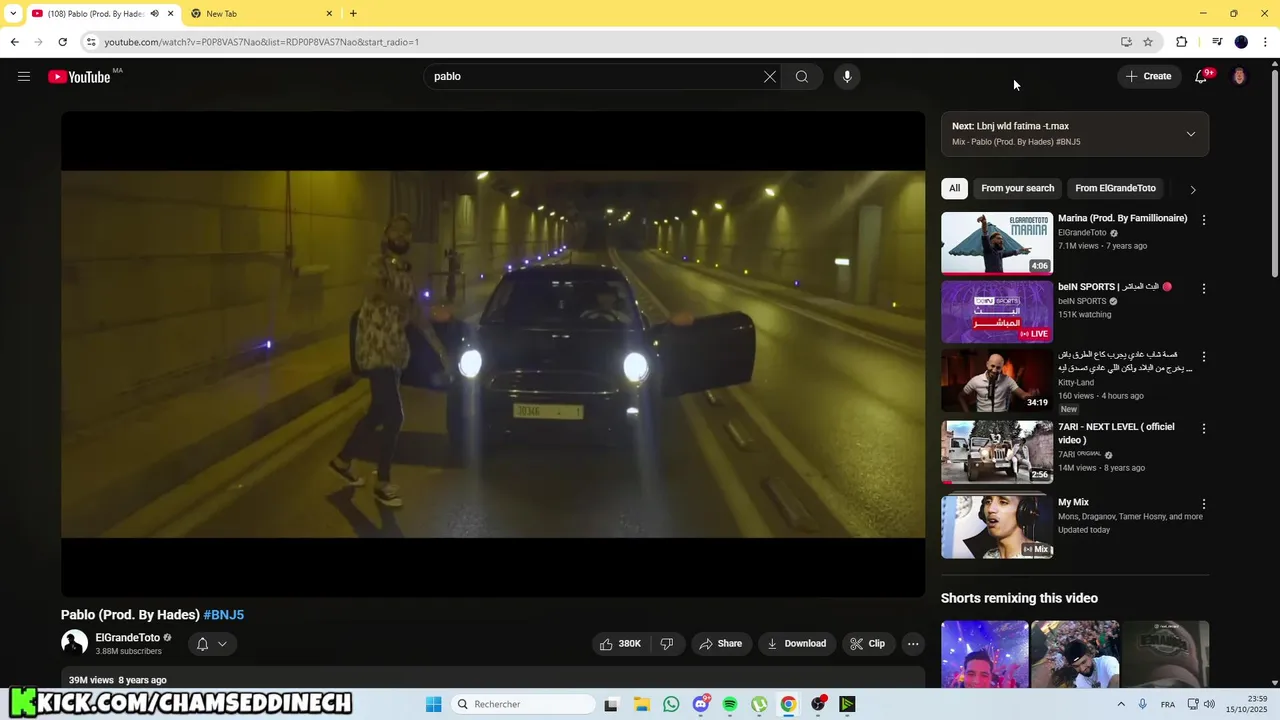Bookmark this page with the star icon
1280x720 pixels.
point(1148,42)
